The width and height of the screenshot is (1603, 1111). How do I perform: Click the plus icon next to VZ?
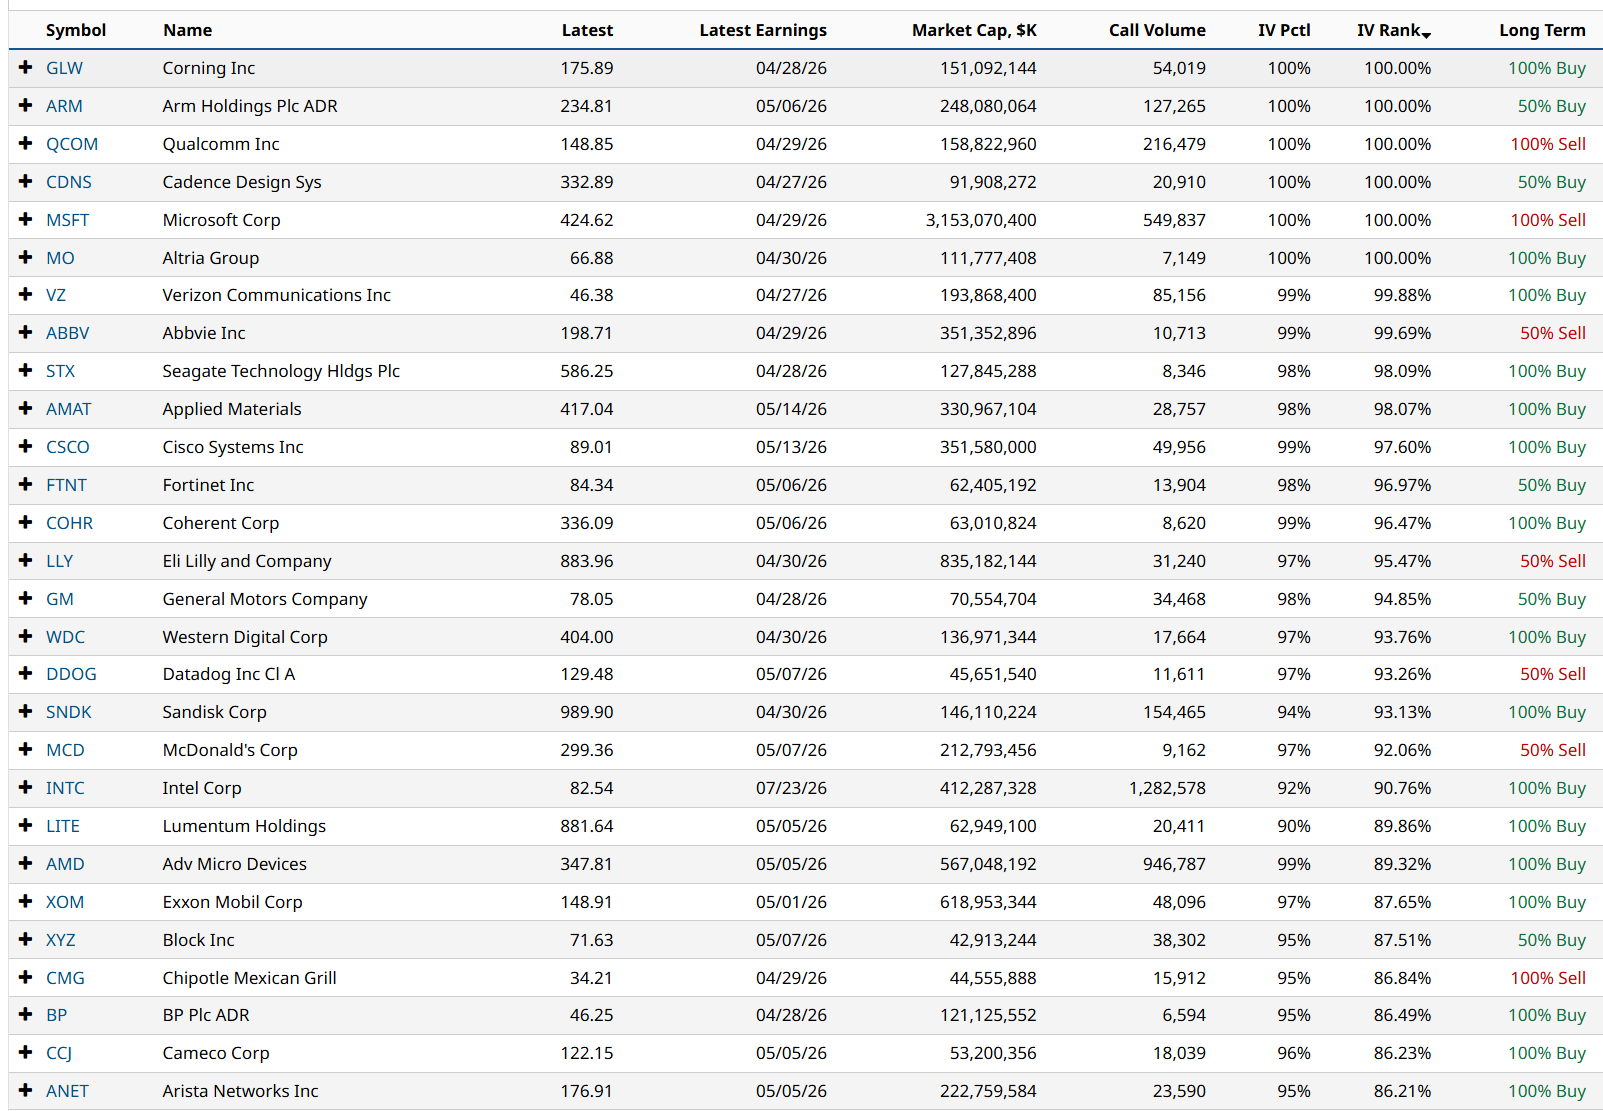(x=26, y=294)
